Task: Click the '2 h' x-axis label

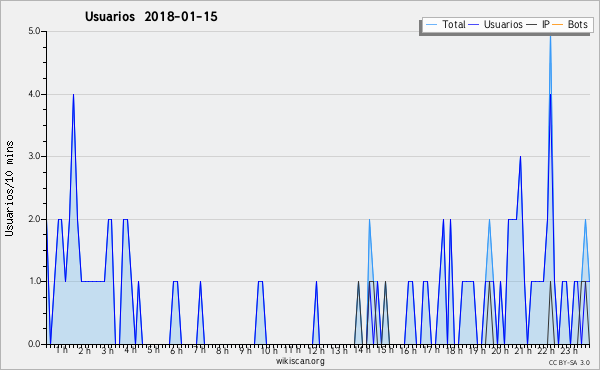Action: [85, 350]
